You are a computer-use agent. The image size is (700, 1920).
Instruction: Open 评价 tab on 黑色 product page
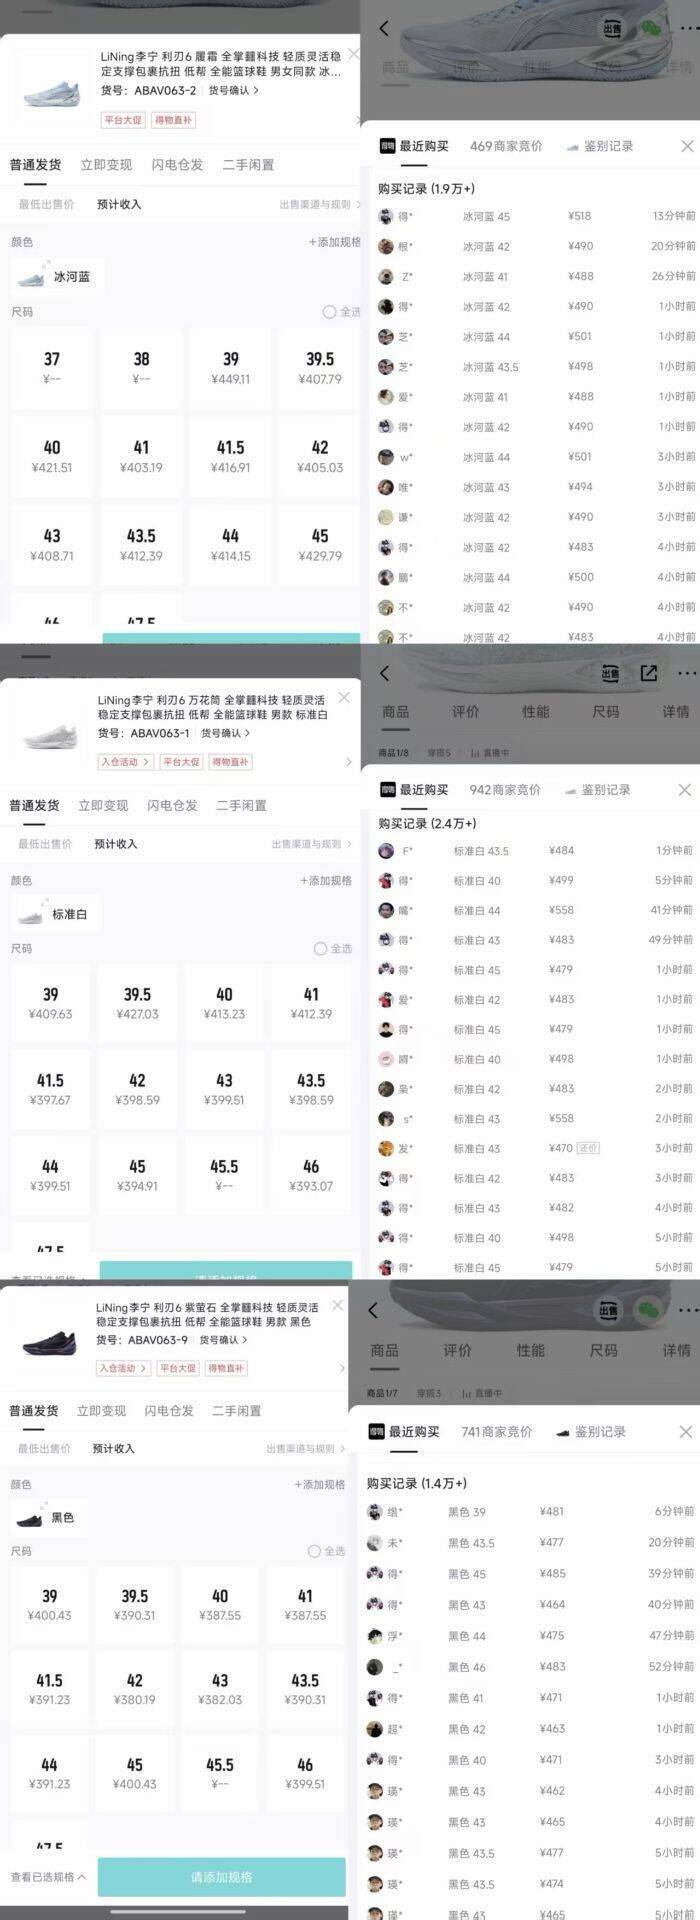457,1350
